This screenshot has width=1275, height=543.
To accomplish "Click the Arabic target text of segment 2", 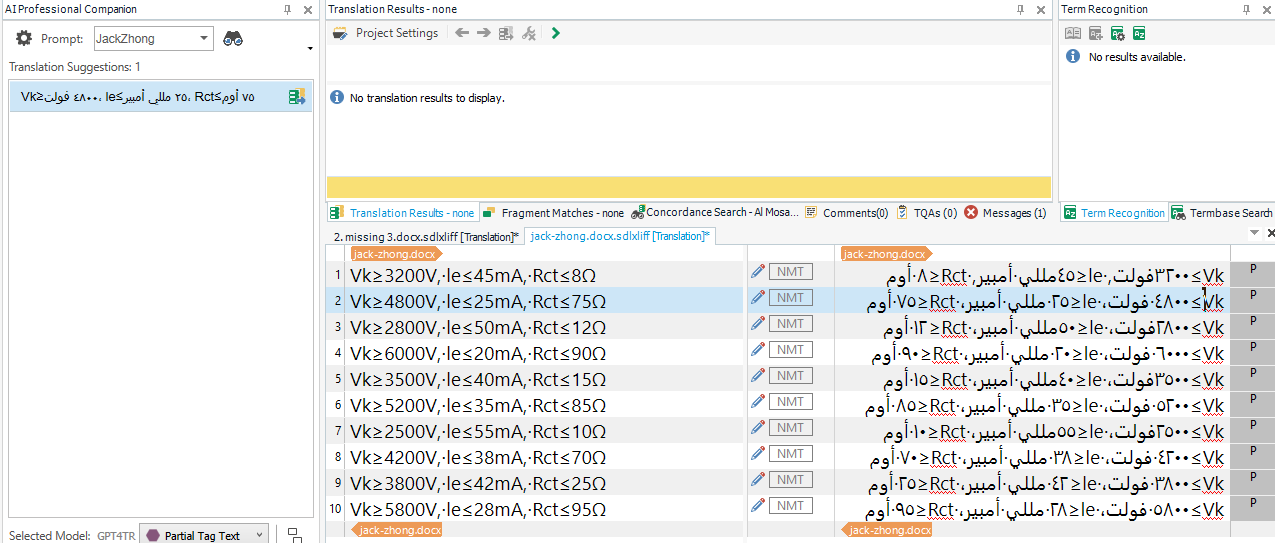I will (1045, 302).
